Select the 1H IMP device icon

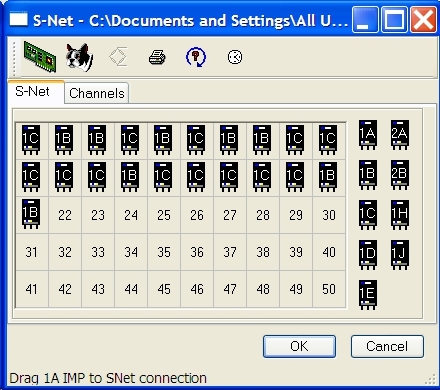click(x=400, y=215)
